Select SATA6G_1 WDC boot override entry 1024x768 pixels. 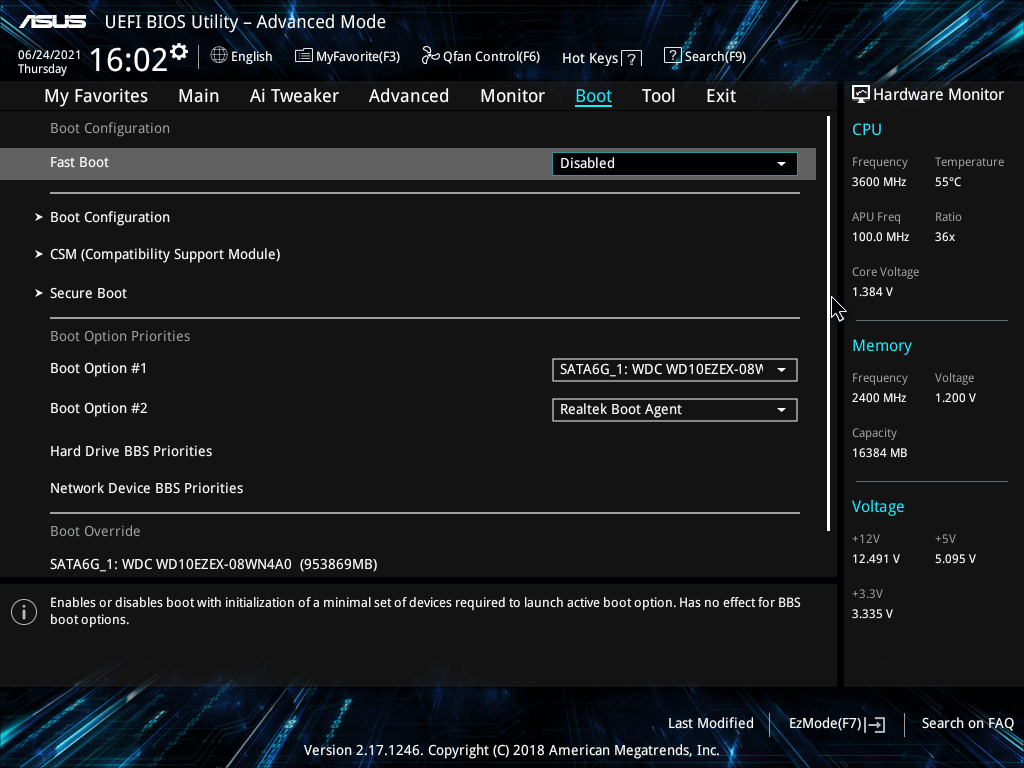(214, 564)
